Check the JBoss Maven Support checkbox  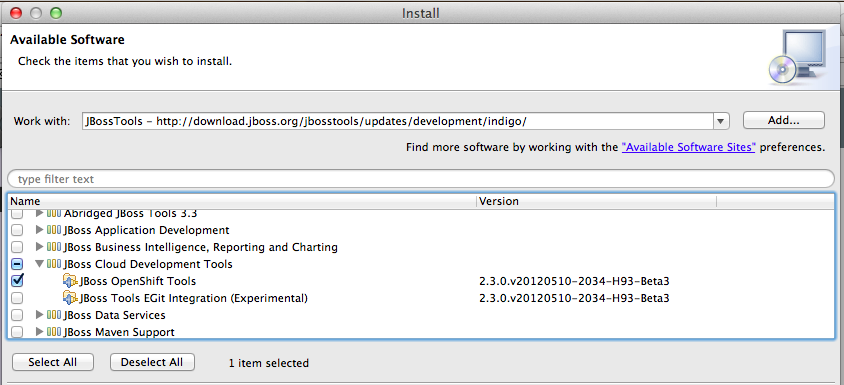(x=17, y=332)
